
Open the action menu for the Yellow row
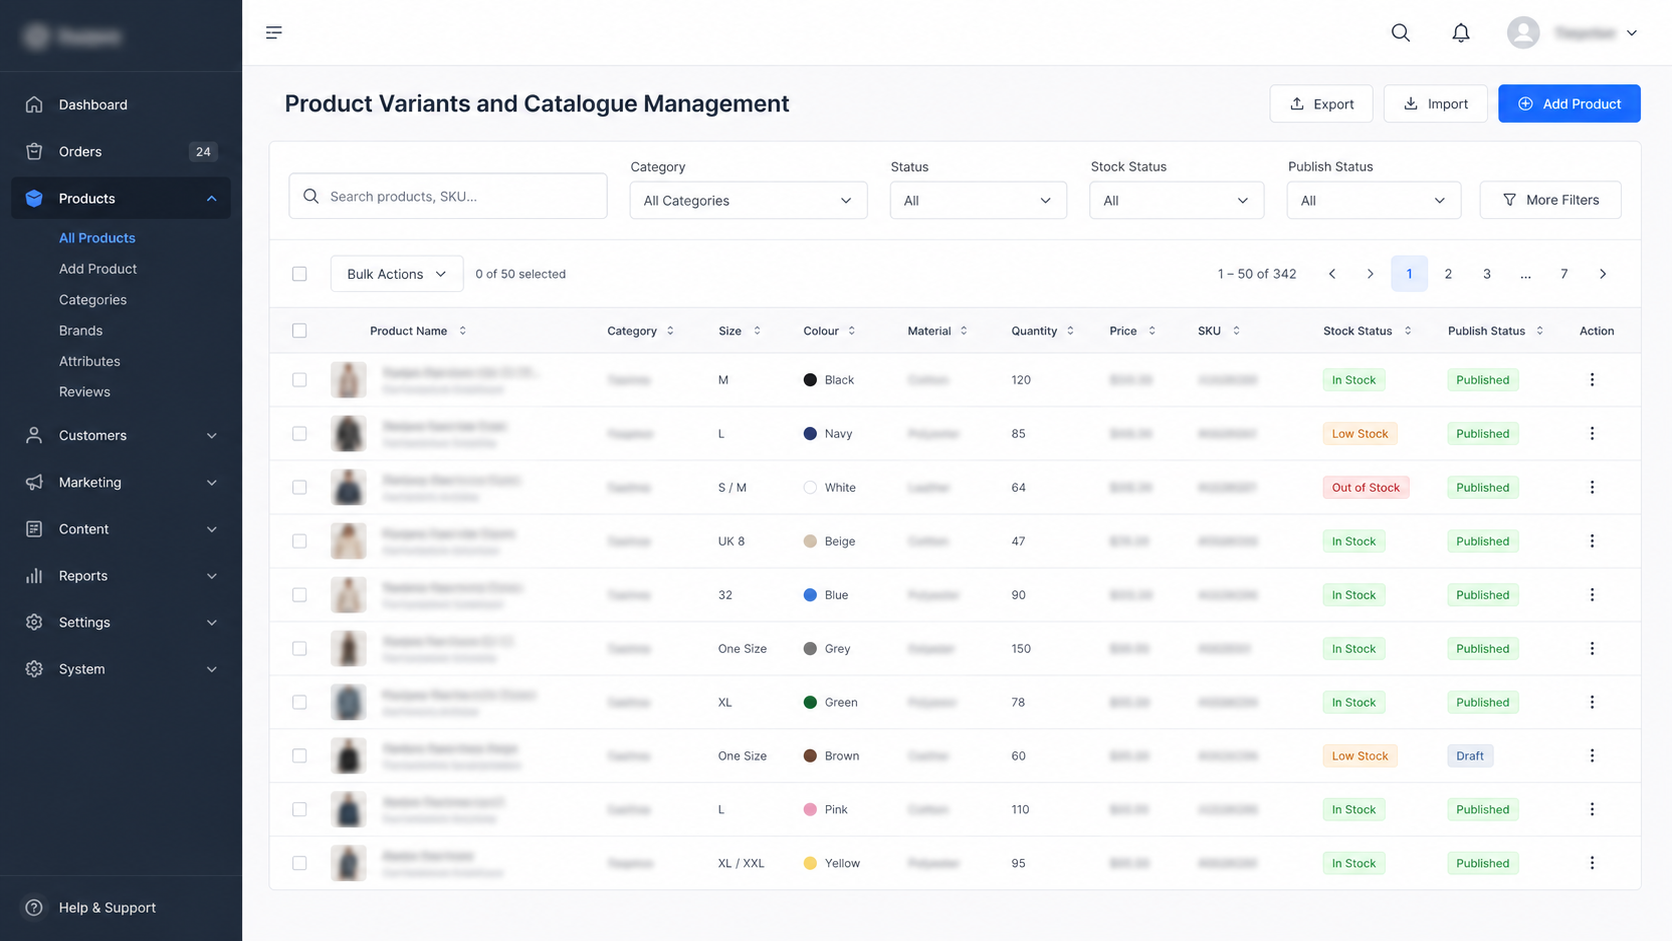pos(1592,863)
